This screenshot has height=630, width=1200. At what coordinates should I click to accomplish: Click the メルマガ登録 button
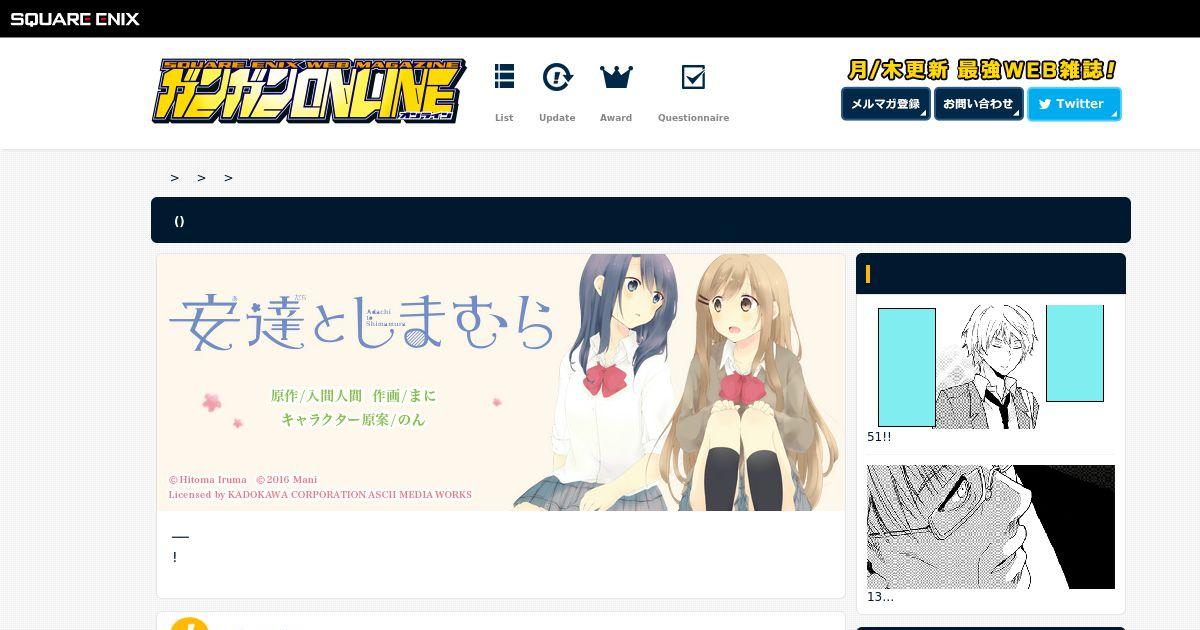click(886, 104)
